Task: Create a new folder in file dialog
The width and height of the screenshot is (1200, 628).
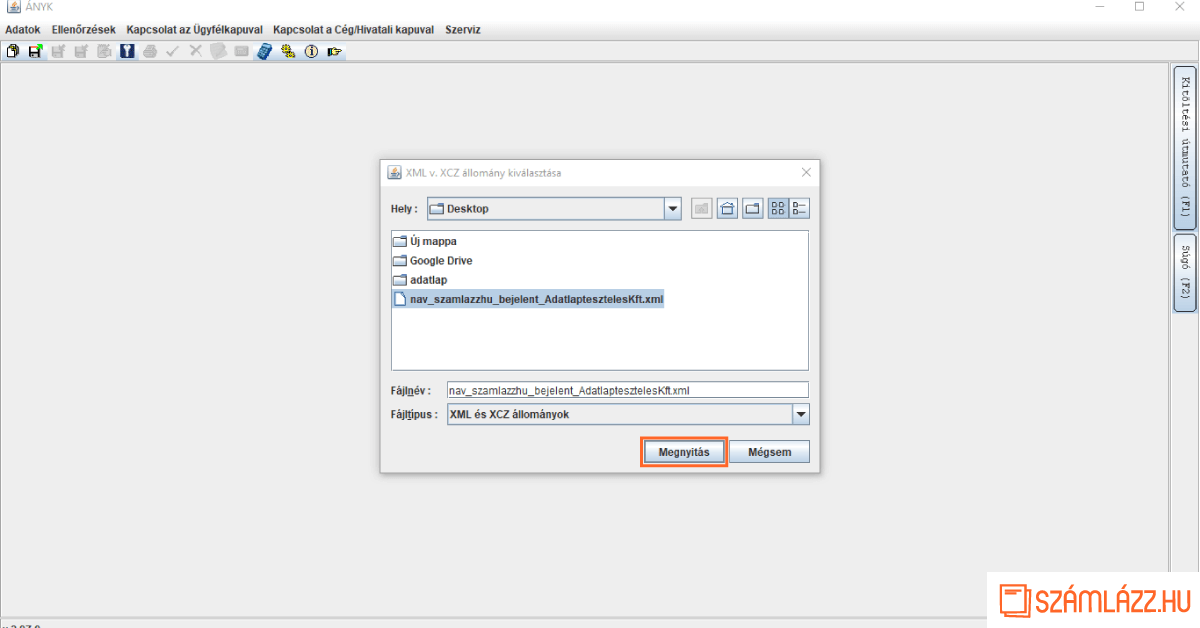Action: (x=751, y=209)
